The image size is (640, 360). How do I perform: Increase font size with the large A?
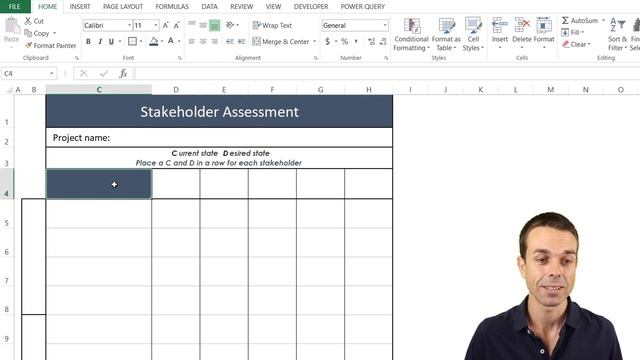165,25
